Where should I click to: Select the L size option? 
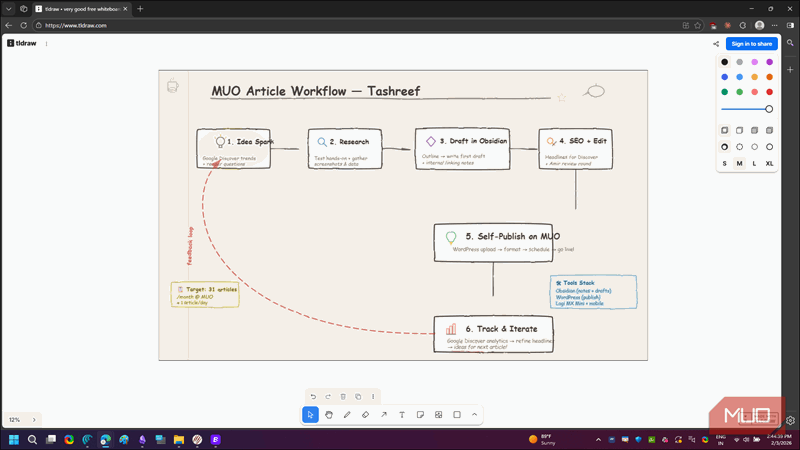[x=754, y=163]
